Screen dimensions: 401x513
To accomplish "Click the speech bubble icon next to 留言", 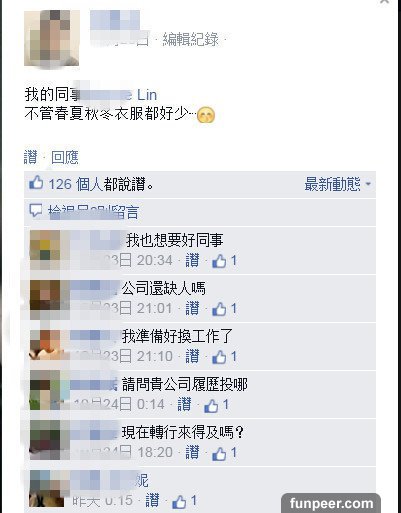I will tap(35, 210).
